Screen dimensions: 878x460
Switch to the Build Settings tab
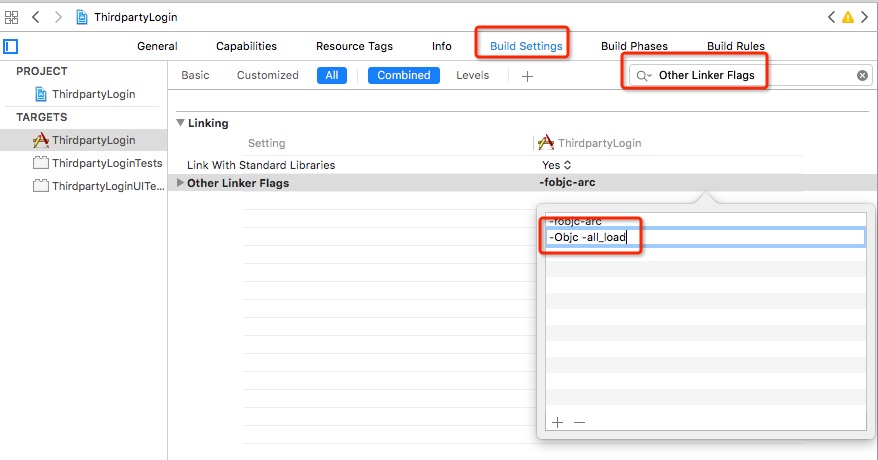click(x=526, y=46)
